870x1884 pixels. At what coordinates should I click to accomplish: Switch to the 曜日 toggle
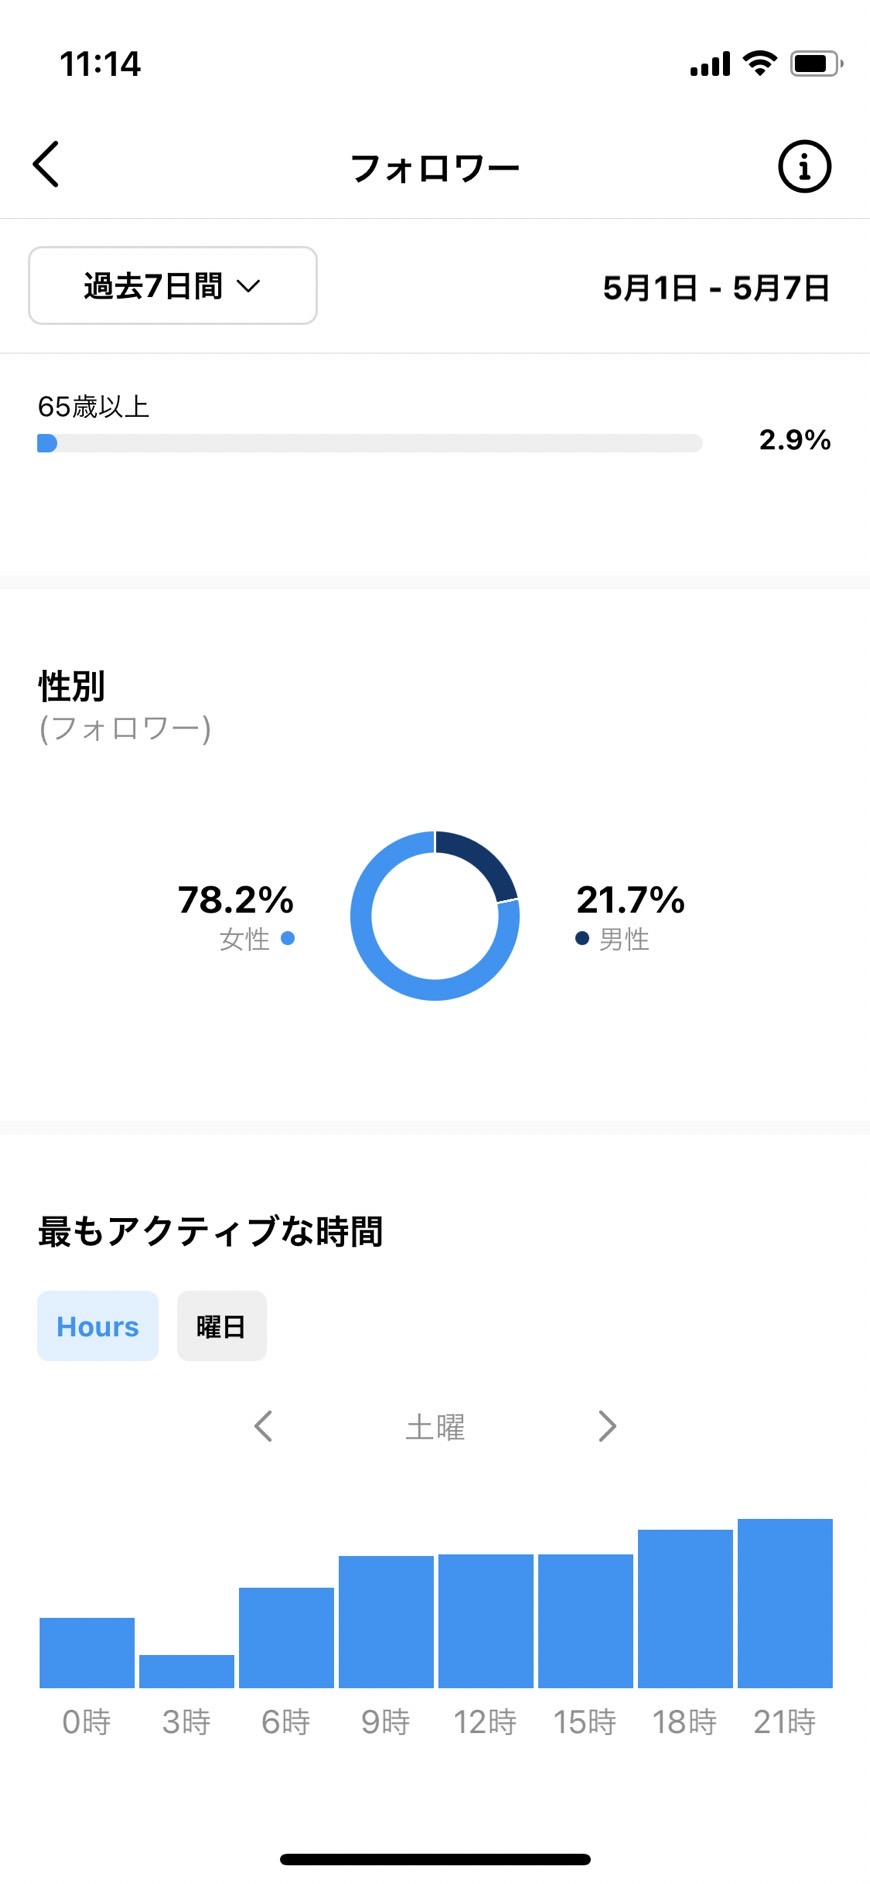[222, 1326]
